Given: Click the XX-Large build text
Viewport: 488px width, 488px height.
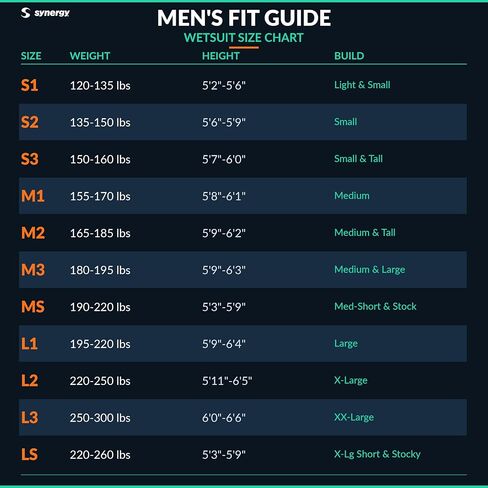Looking at the screenshot, I should point(354,417).
